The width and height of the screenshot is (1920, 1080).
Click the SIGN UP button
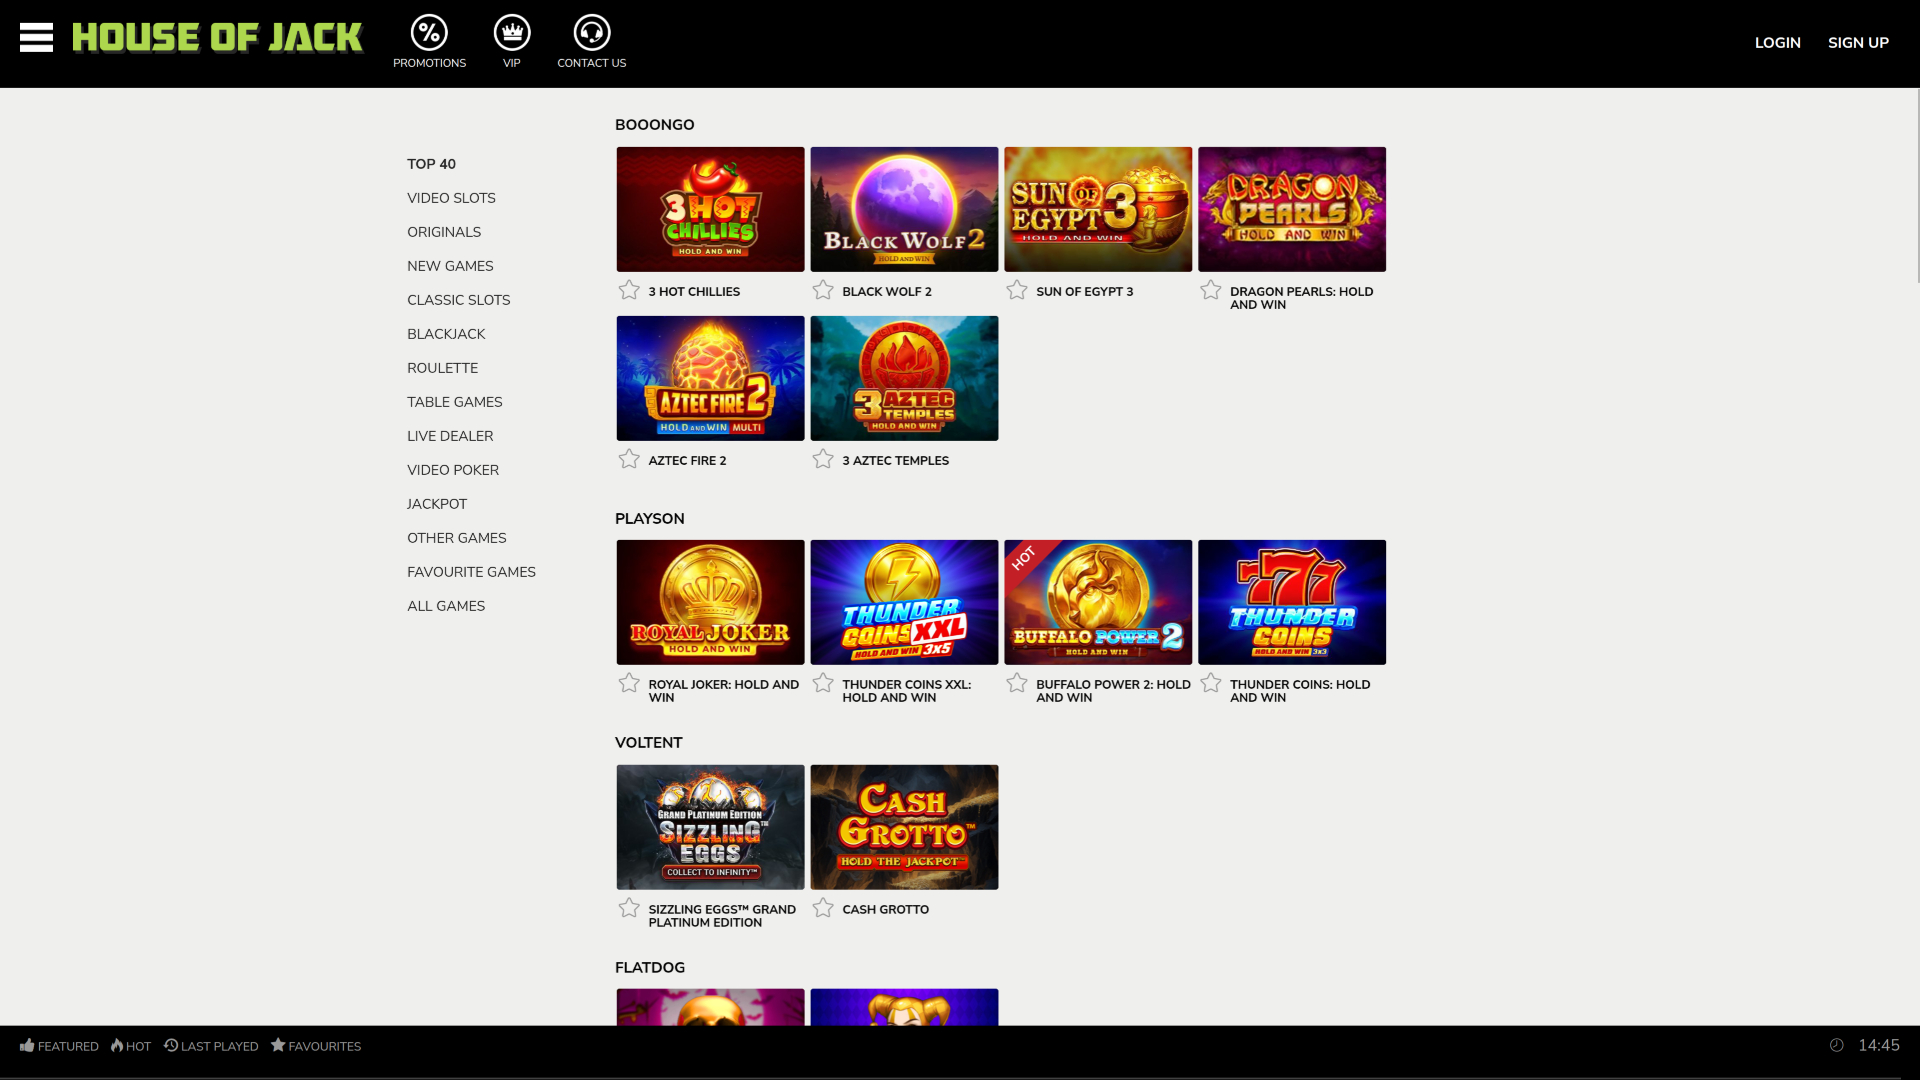(1858, 42)
